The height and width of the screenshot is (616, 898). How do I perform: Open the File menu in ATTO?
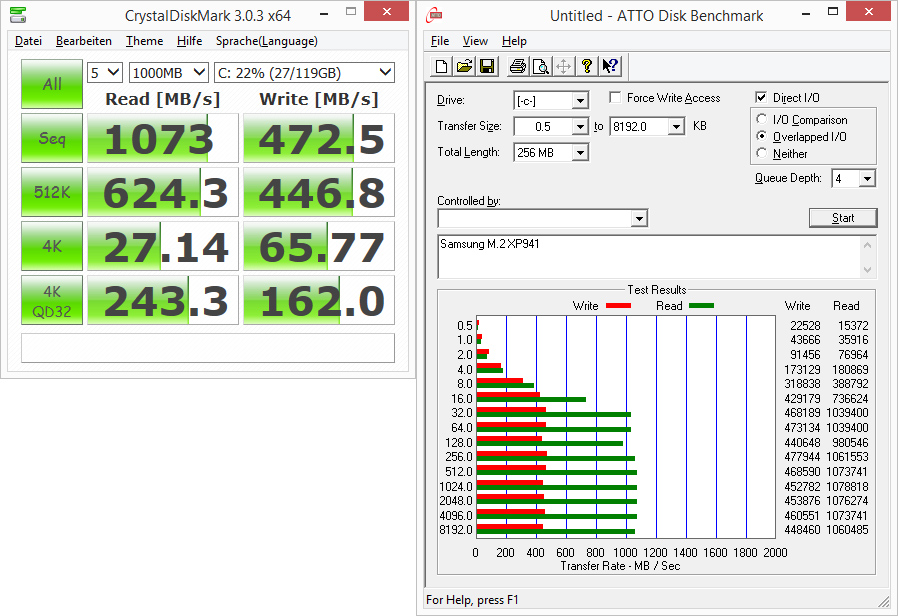[440, 41]
